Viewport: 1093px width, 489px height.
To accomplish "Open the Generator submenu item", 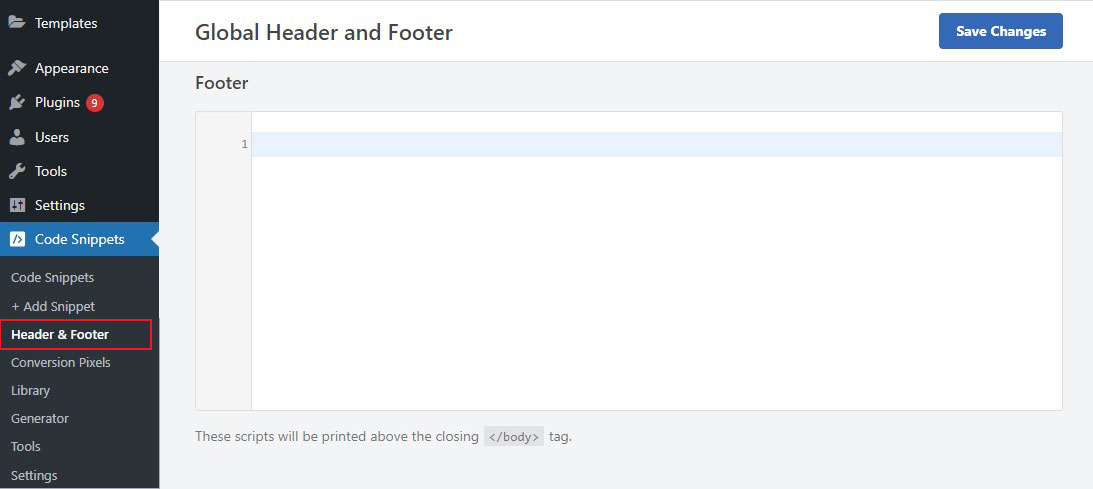I will 40,419.
